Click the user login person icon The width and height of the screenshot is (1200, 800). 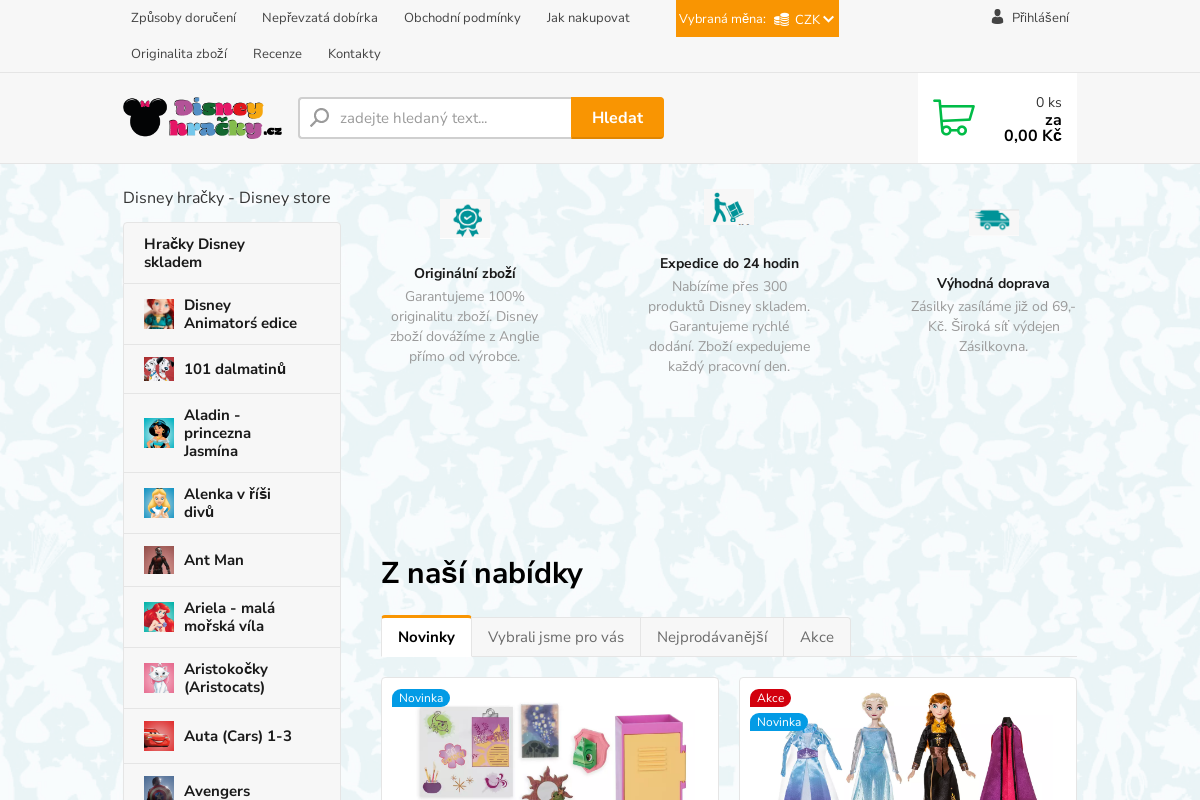click(x=997, y=17)
